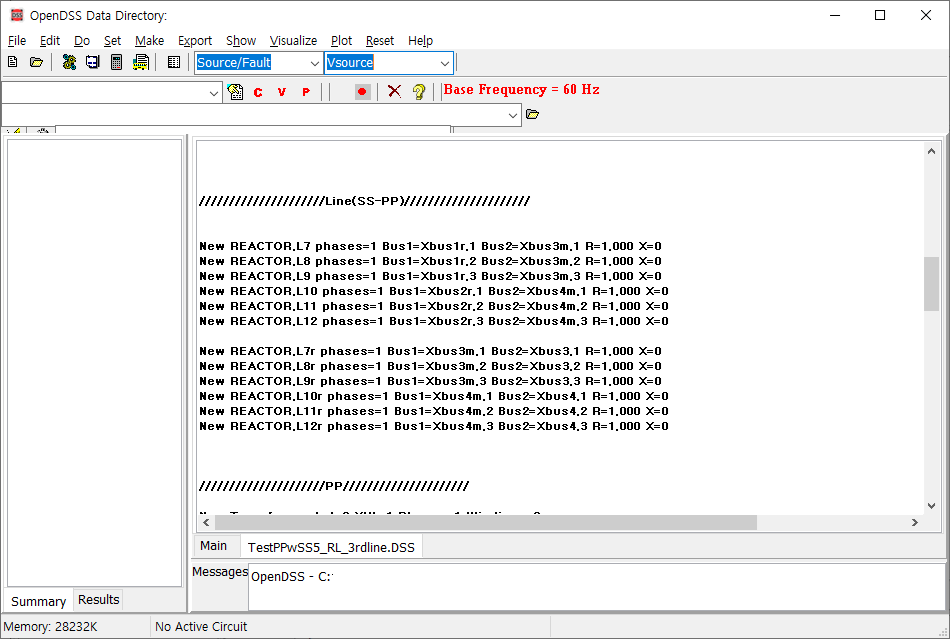
Task: Open the Export menu
Action: tap(194, 41)
